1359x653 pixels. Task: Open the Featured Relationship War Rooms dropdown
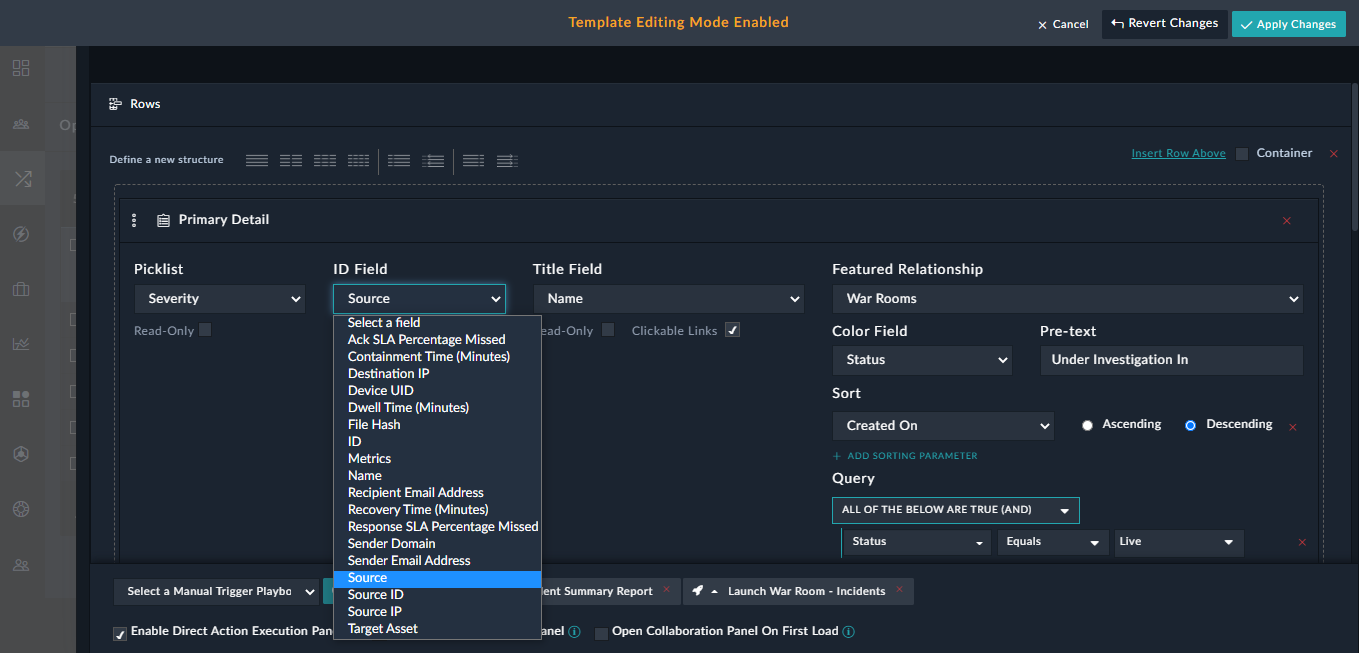(1067, 299)
